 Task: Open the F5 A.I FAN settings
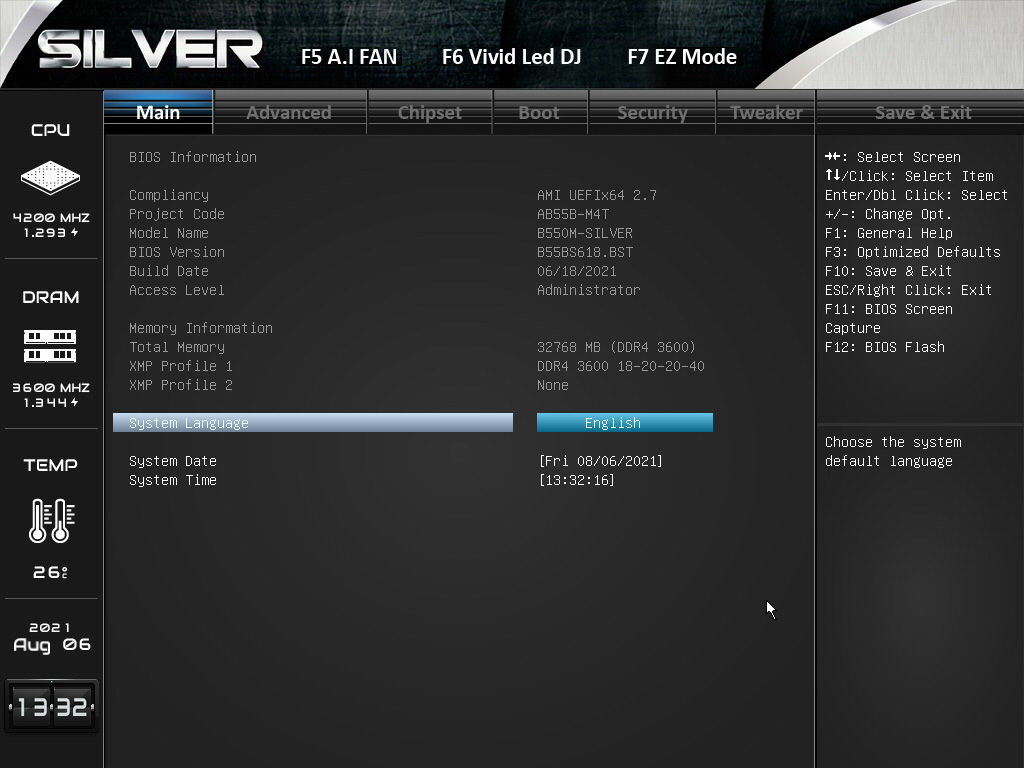pyautogui.click(x=349, y=57)
